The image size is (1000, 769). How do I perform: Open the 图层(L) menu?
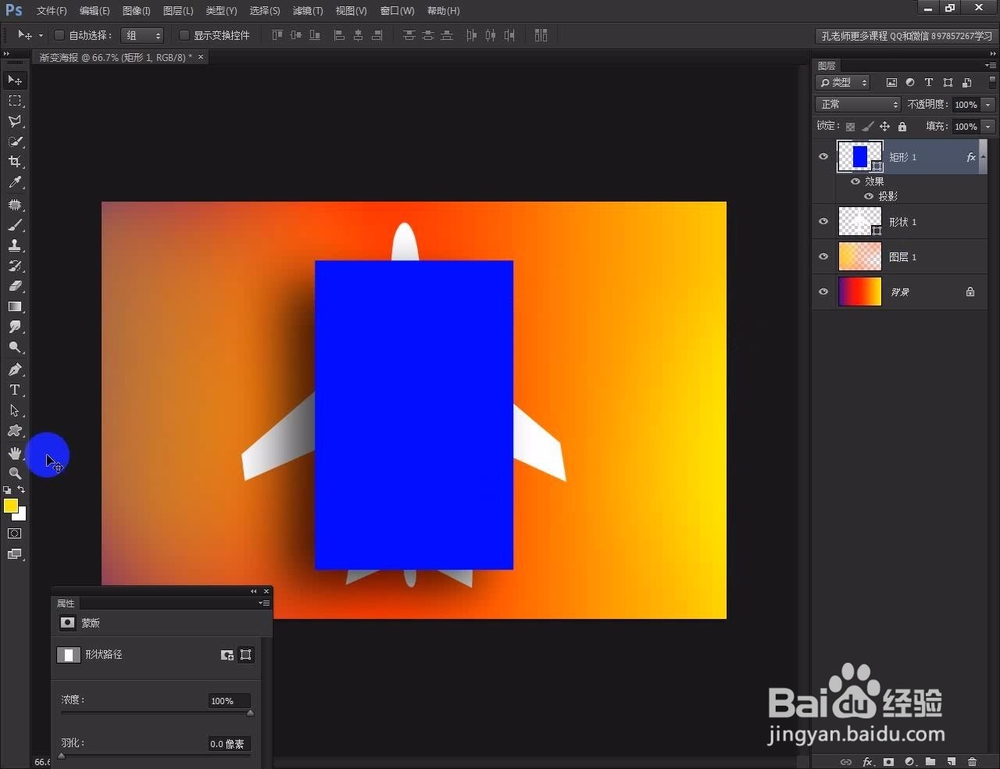coord(178,11)
